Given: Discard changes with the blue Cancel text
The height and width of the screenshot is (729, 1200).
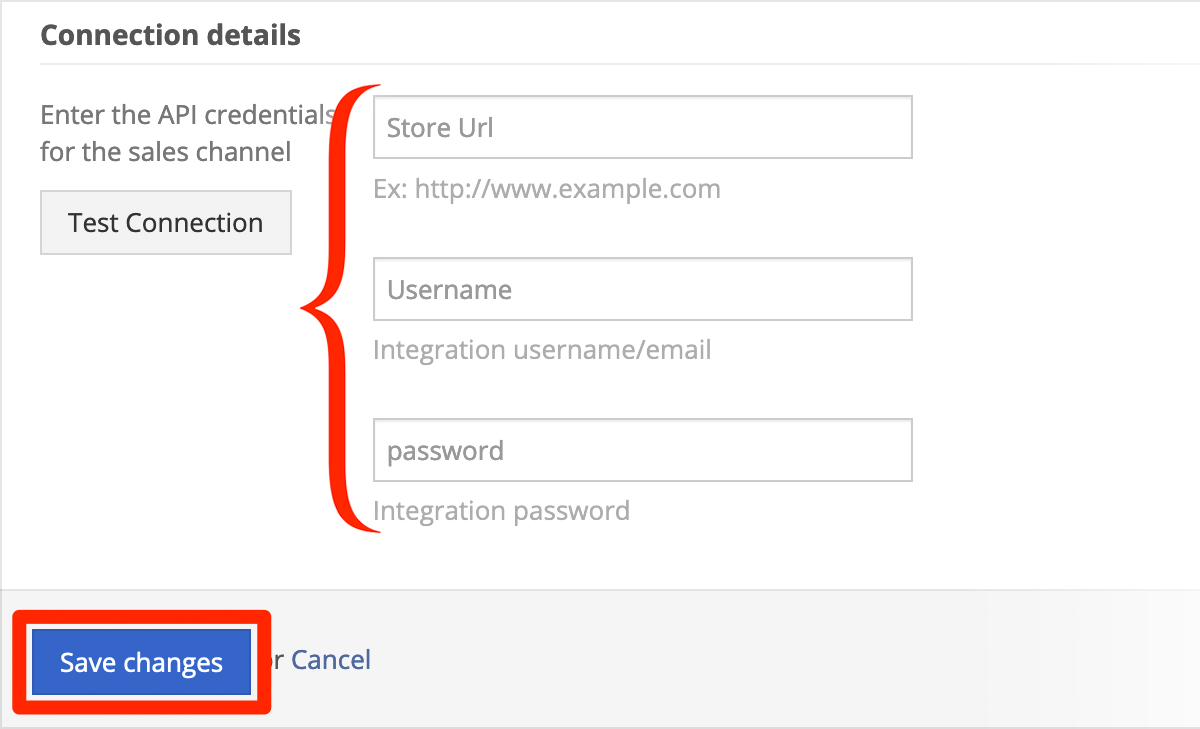Looking at the screenshot, I should (331, 660).
